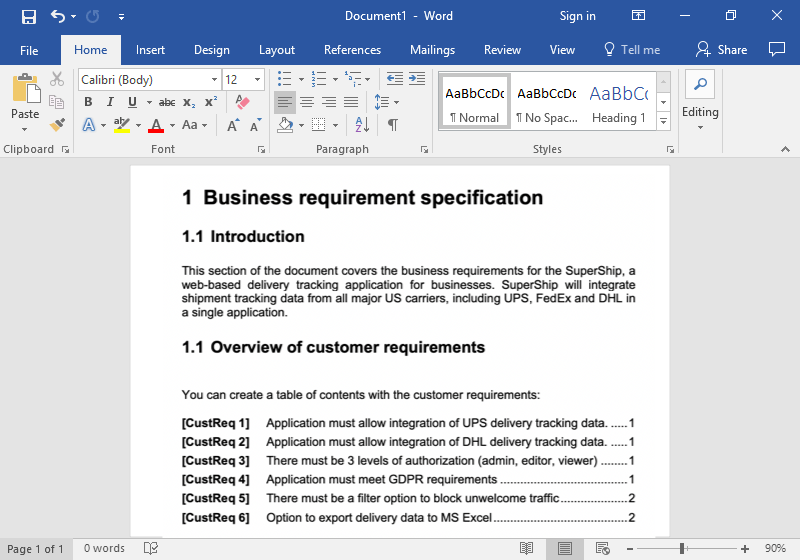Toggle Bold formatting

tap(88, 102)
